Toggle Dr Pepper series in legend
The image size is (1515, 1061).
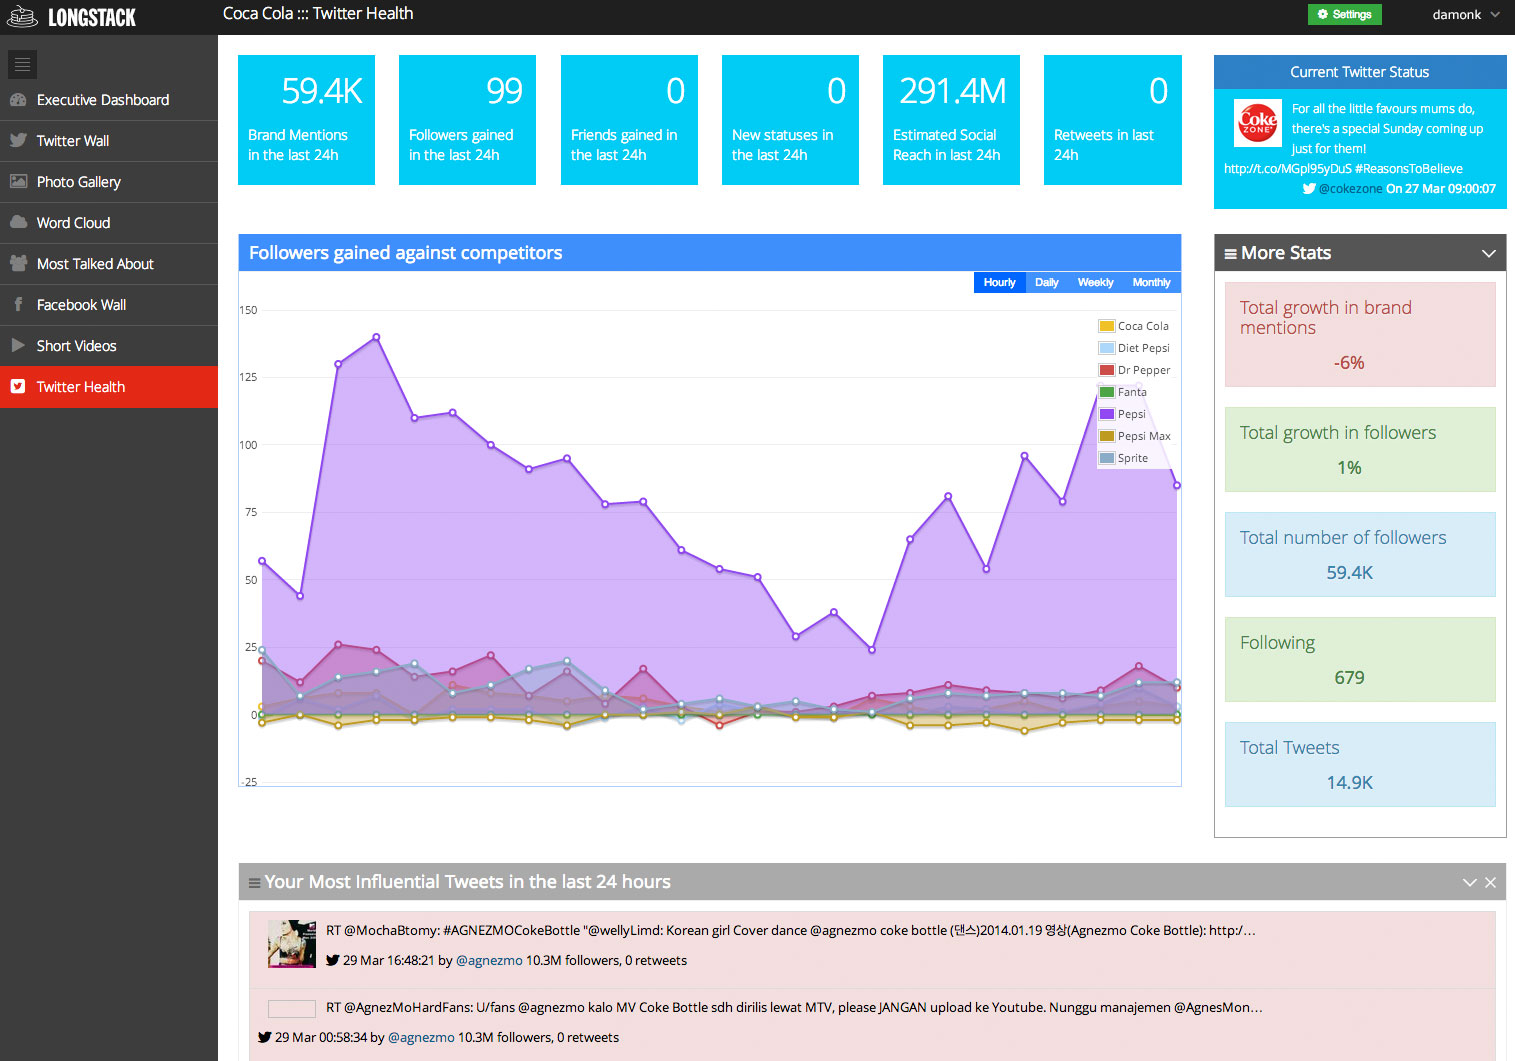pos(1134,370)
